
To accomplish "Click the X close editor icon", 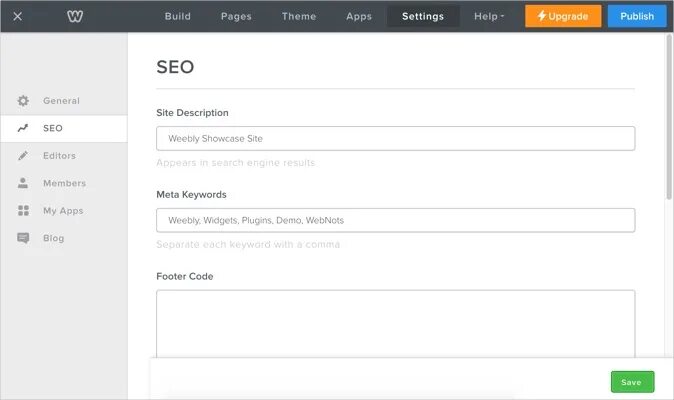I will tap(18, 16).
